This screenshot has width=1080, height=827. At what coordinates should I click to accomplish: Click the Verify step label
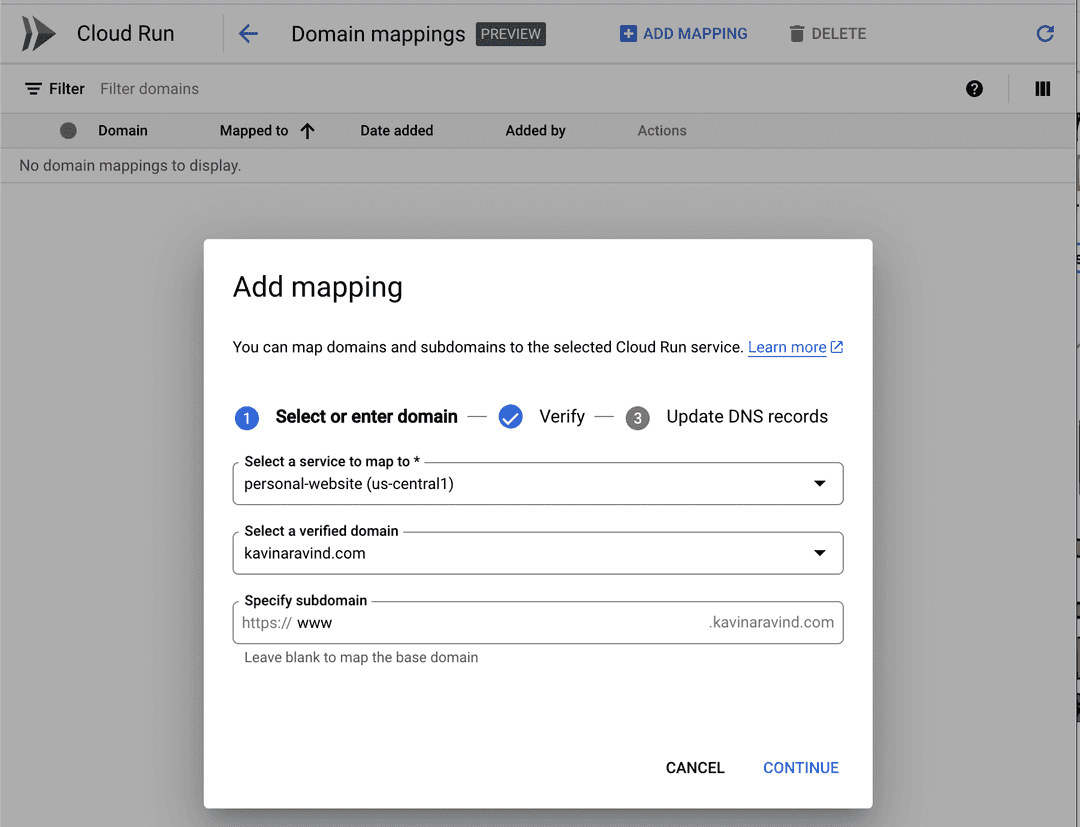[562, 417]
